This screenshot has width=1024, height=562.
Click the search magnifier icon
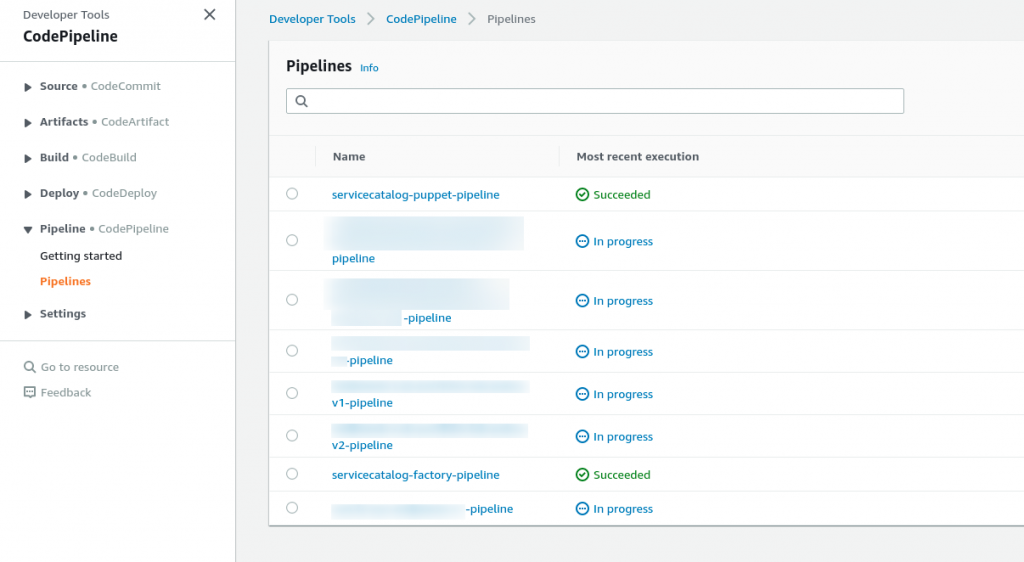point(301,101)
